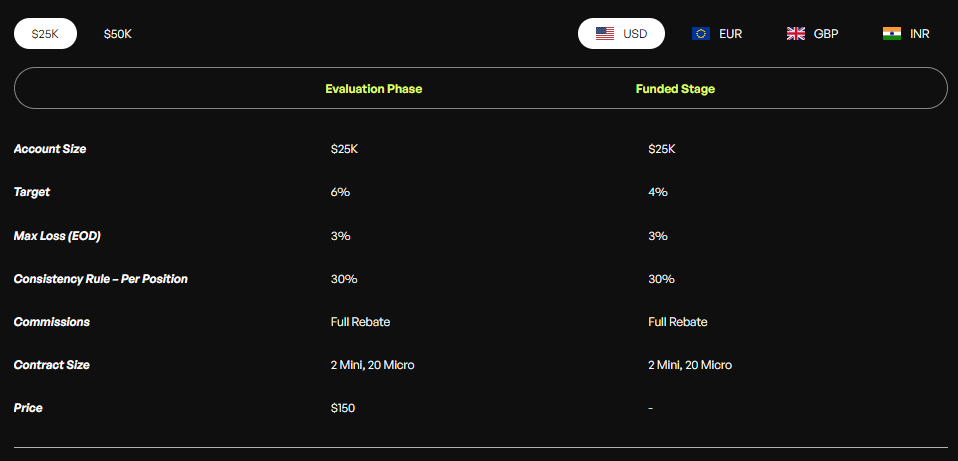Click the Account Size row label

[50, 149]
